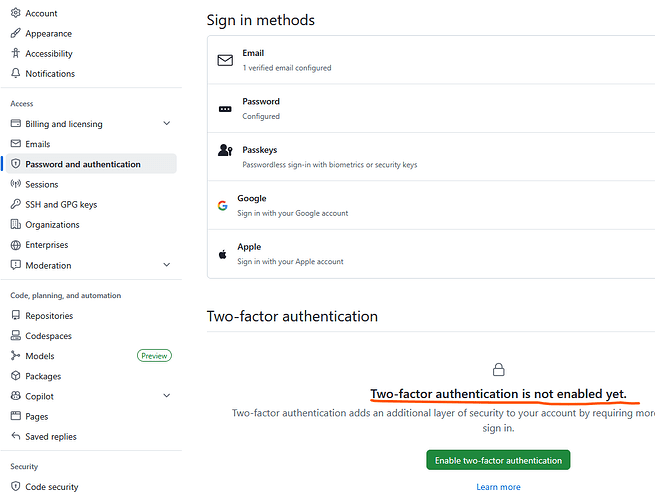The image size is (655, 500).
Task: Click the 'Code, planning, and automation' section label
Action: [x=66, y=295]
